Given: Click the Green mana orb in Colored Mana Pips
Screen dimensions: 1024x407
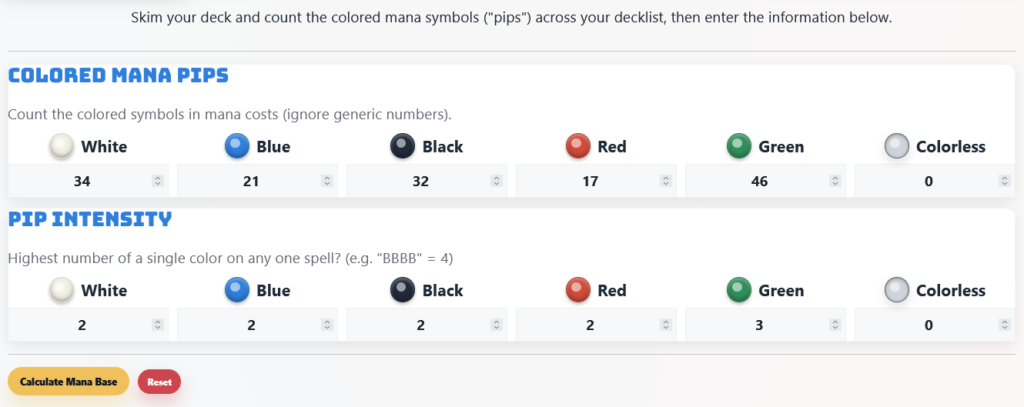Looking at the screenshot, I should pos(739,147).
